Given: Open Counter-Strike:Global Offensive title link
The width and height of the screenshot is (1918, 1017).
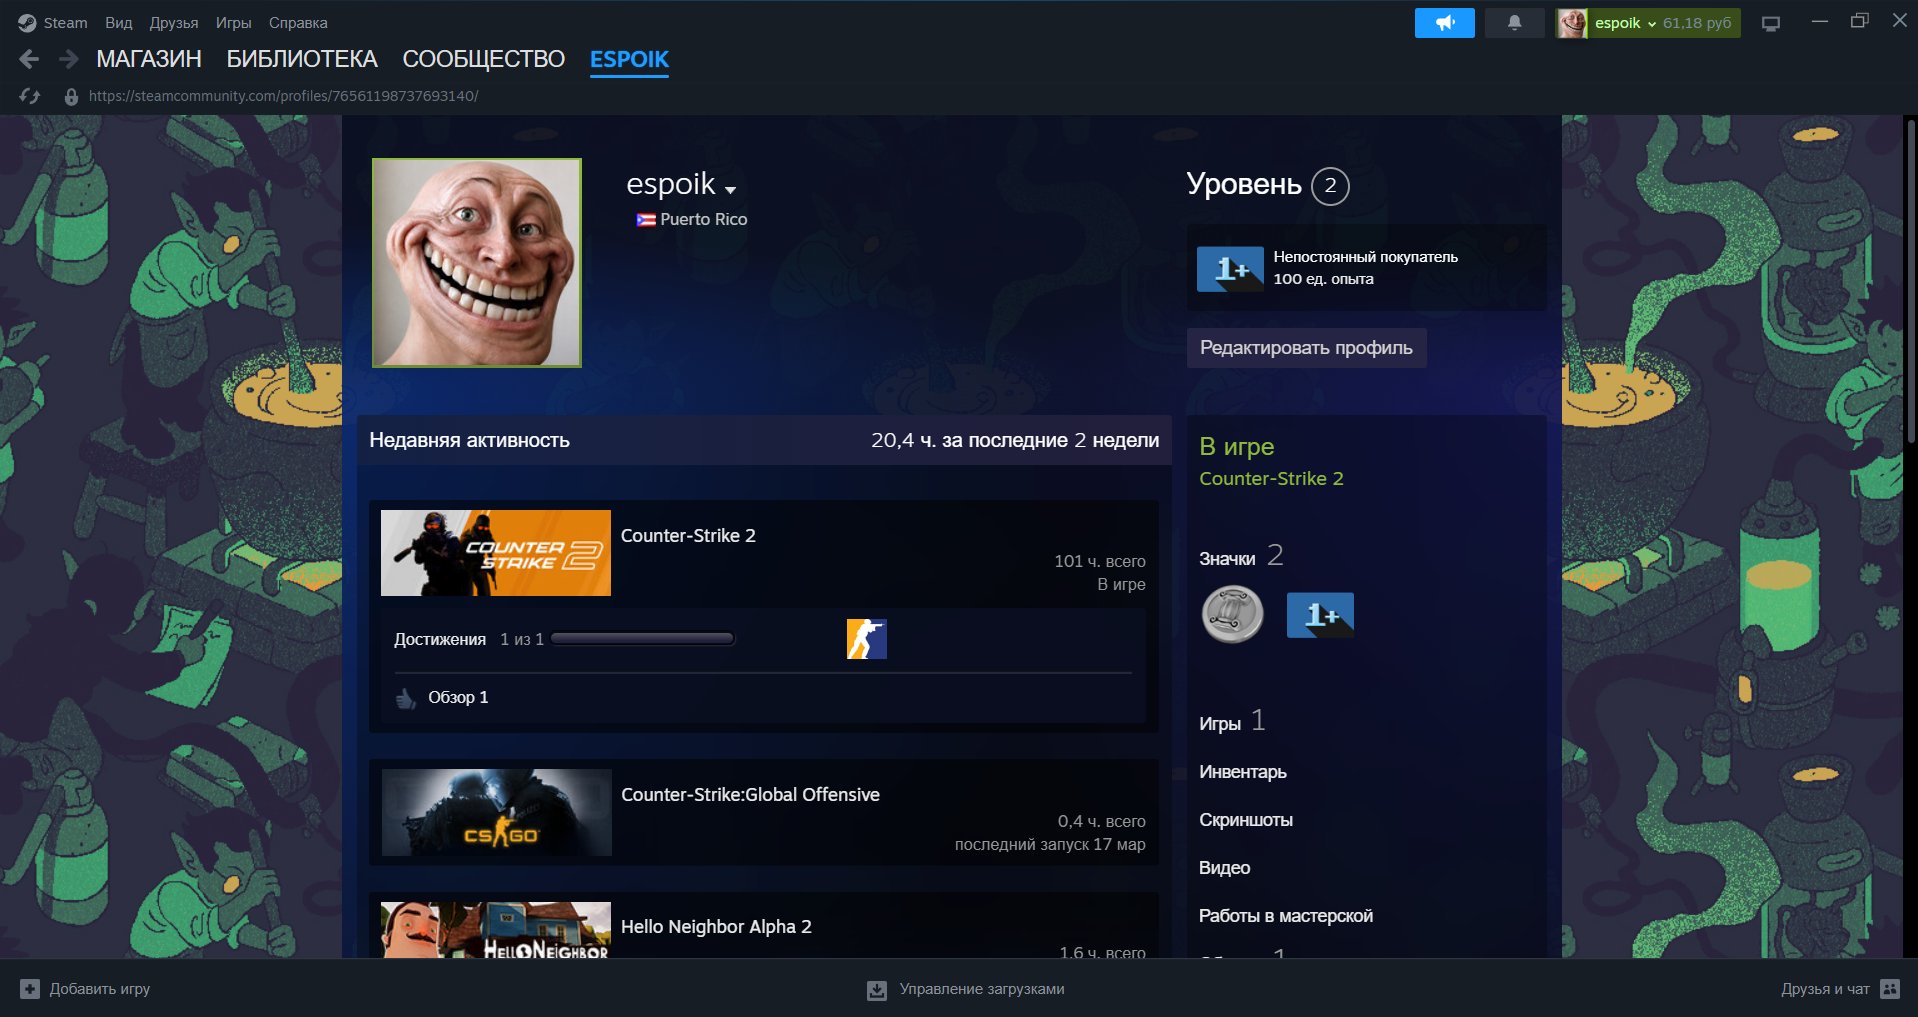Looking at the screenshot, I should pyautogui.click(x=750, y=795).
